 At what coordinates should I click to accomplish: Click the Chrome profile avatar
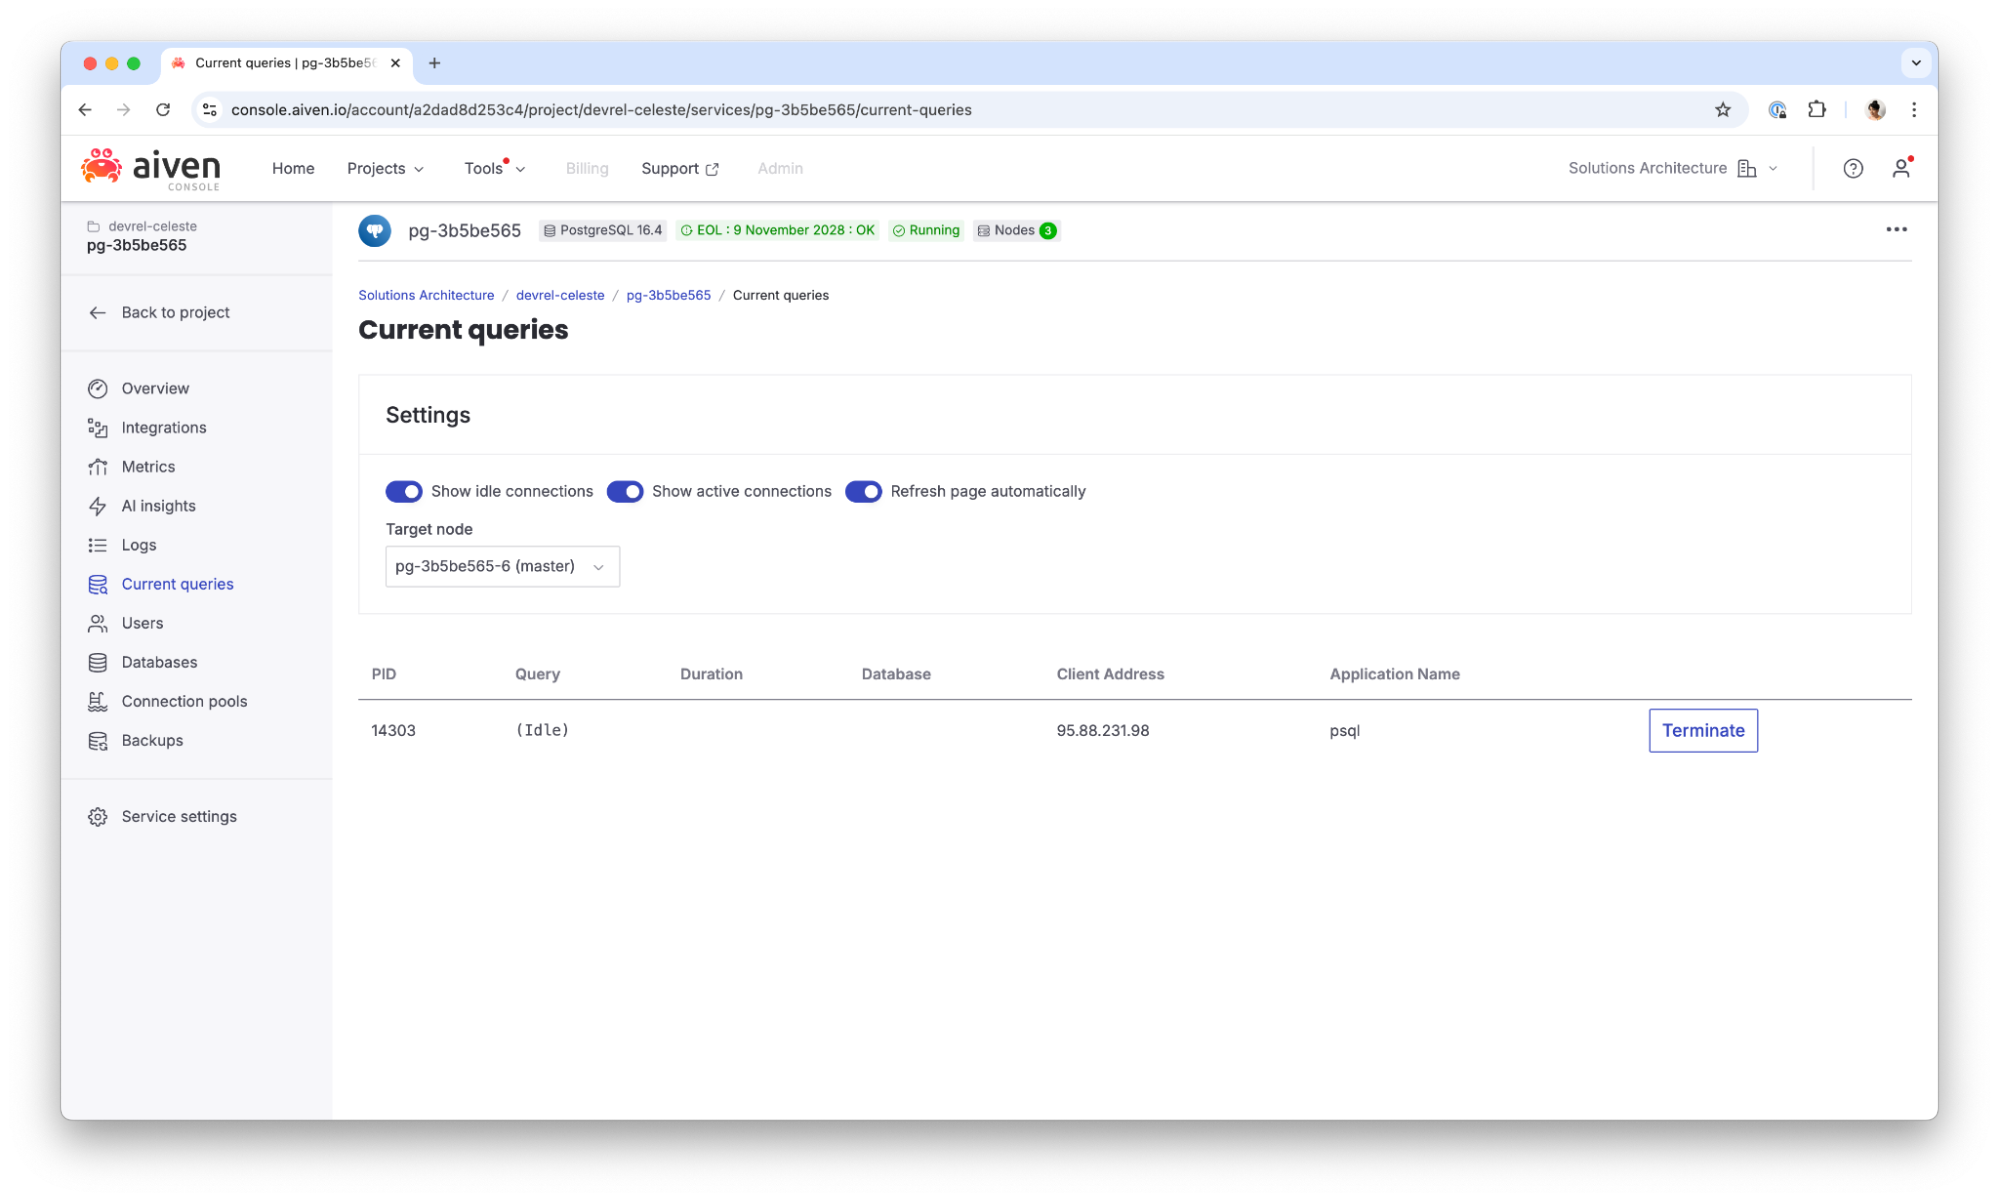1875,110
